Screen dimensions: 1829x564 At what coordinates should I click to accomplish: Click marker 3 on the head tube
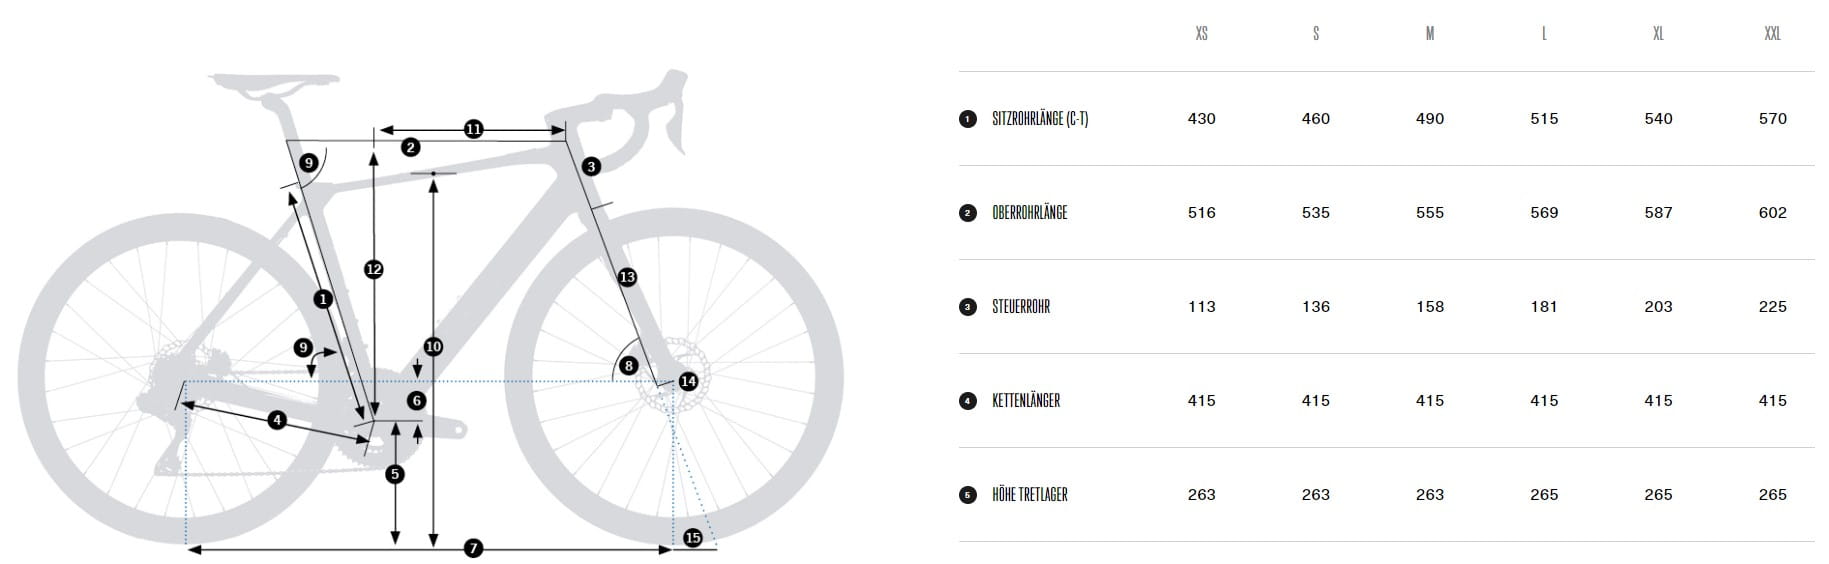coord(591,166)
